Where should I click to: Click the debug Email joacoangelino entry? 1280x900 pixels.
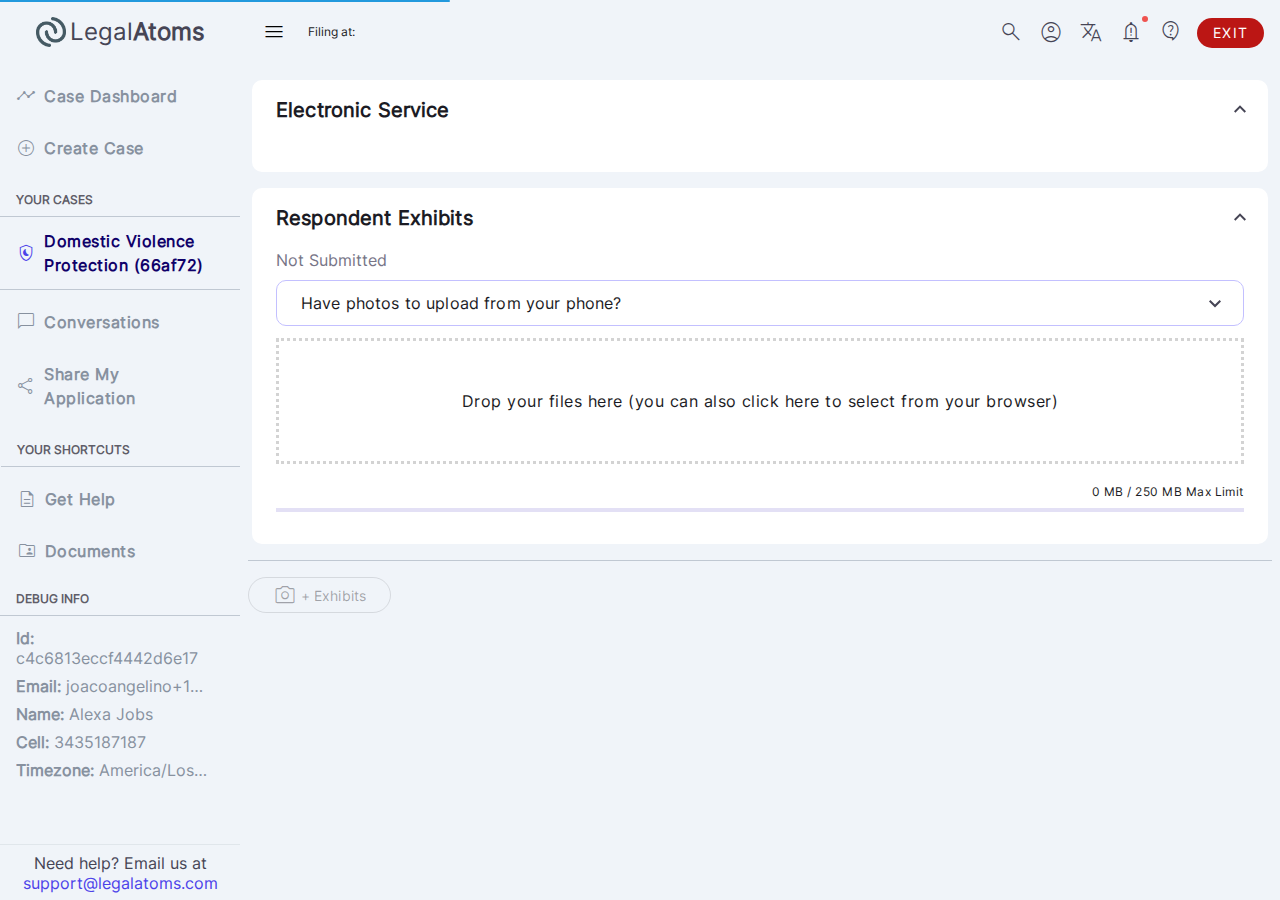click(x=110, y=686)
